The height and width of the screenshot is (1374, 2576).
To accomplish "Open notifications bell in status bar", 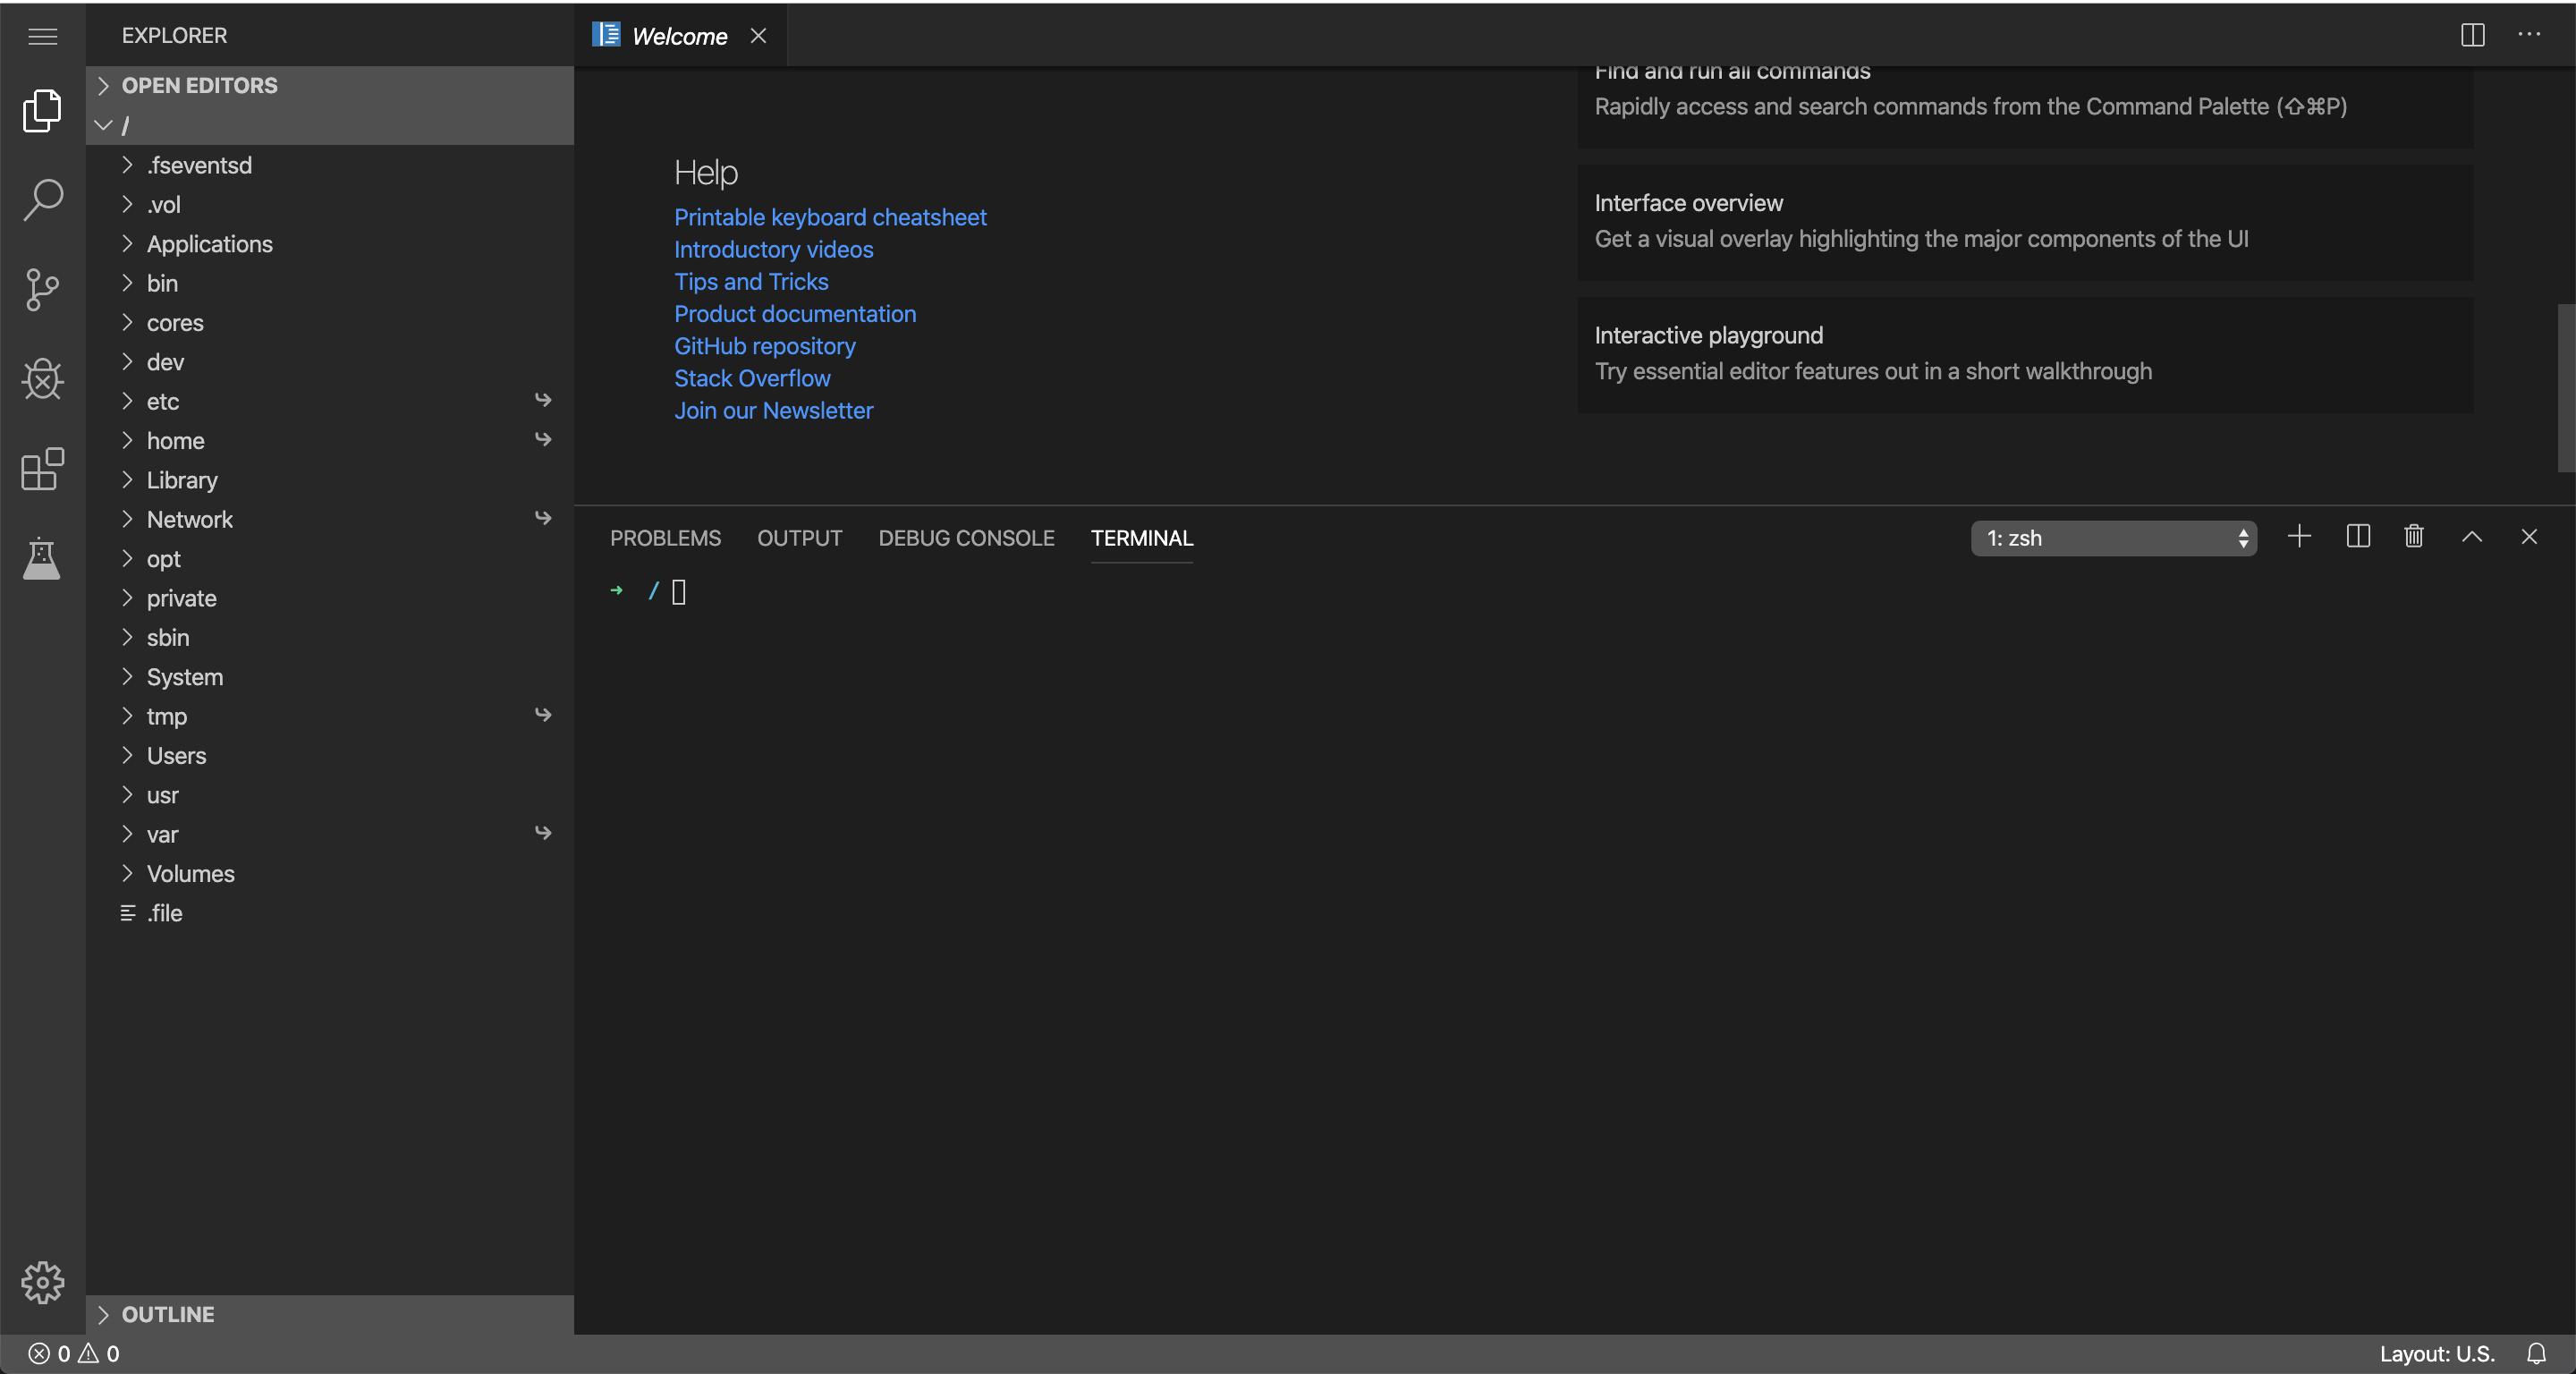I will point(2536,1354).
